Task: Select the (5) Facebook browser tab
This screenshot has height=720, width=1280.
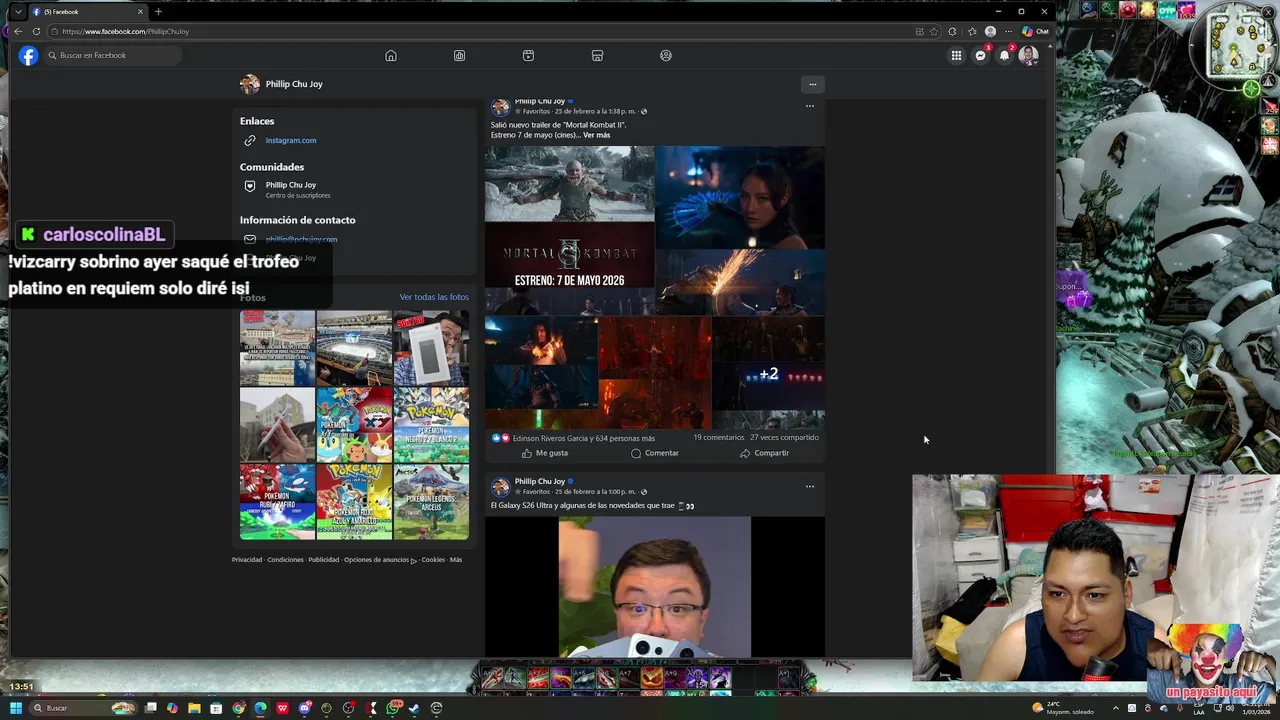Action: click(x=86, y=11)
